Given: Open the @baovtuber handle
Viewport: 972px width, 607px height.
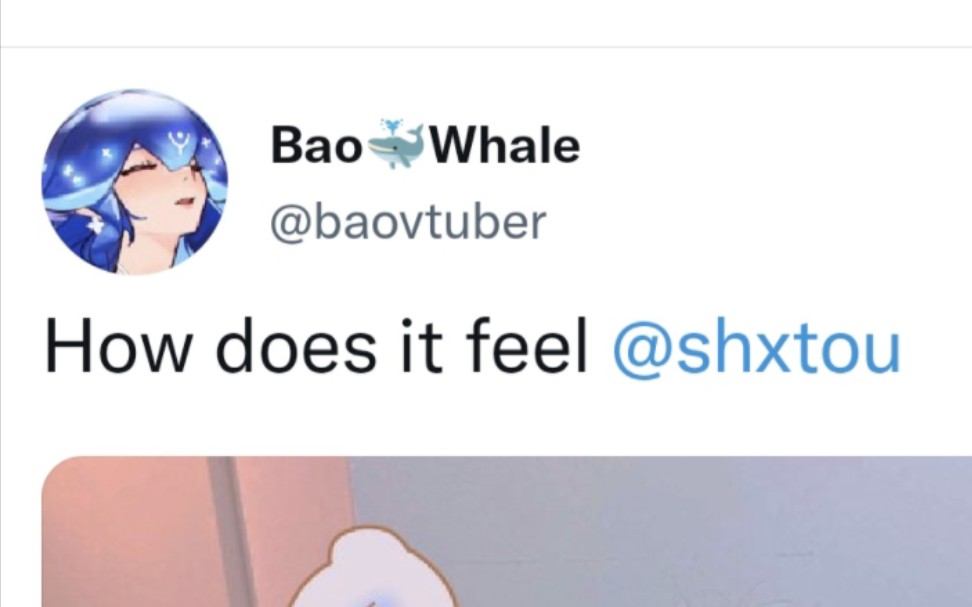Looking at the screenshot, I should click(408, 223).
